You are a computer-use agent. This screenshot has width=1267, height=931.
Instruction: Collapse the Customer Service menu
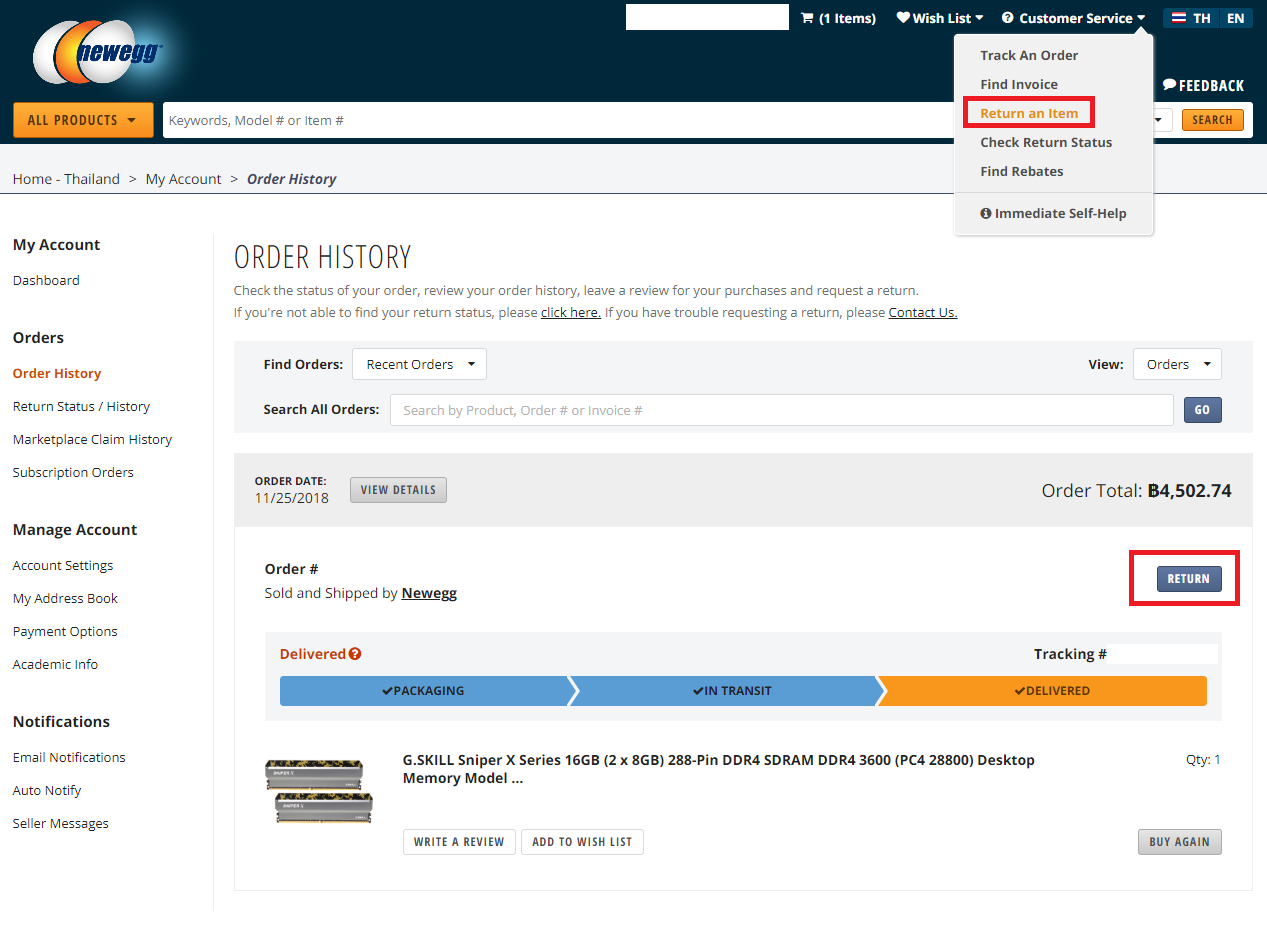(x=1074, y=18)
